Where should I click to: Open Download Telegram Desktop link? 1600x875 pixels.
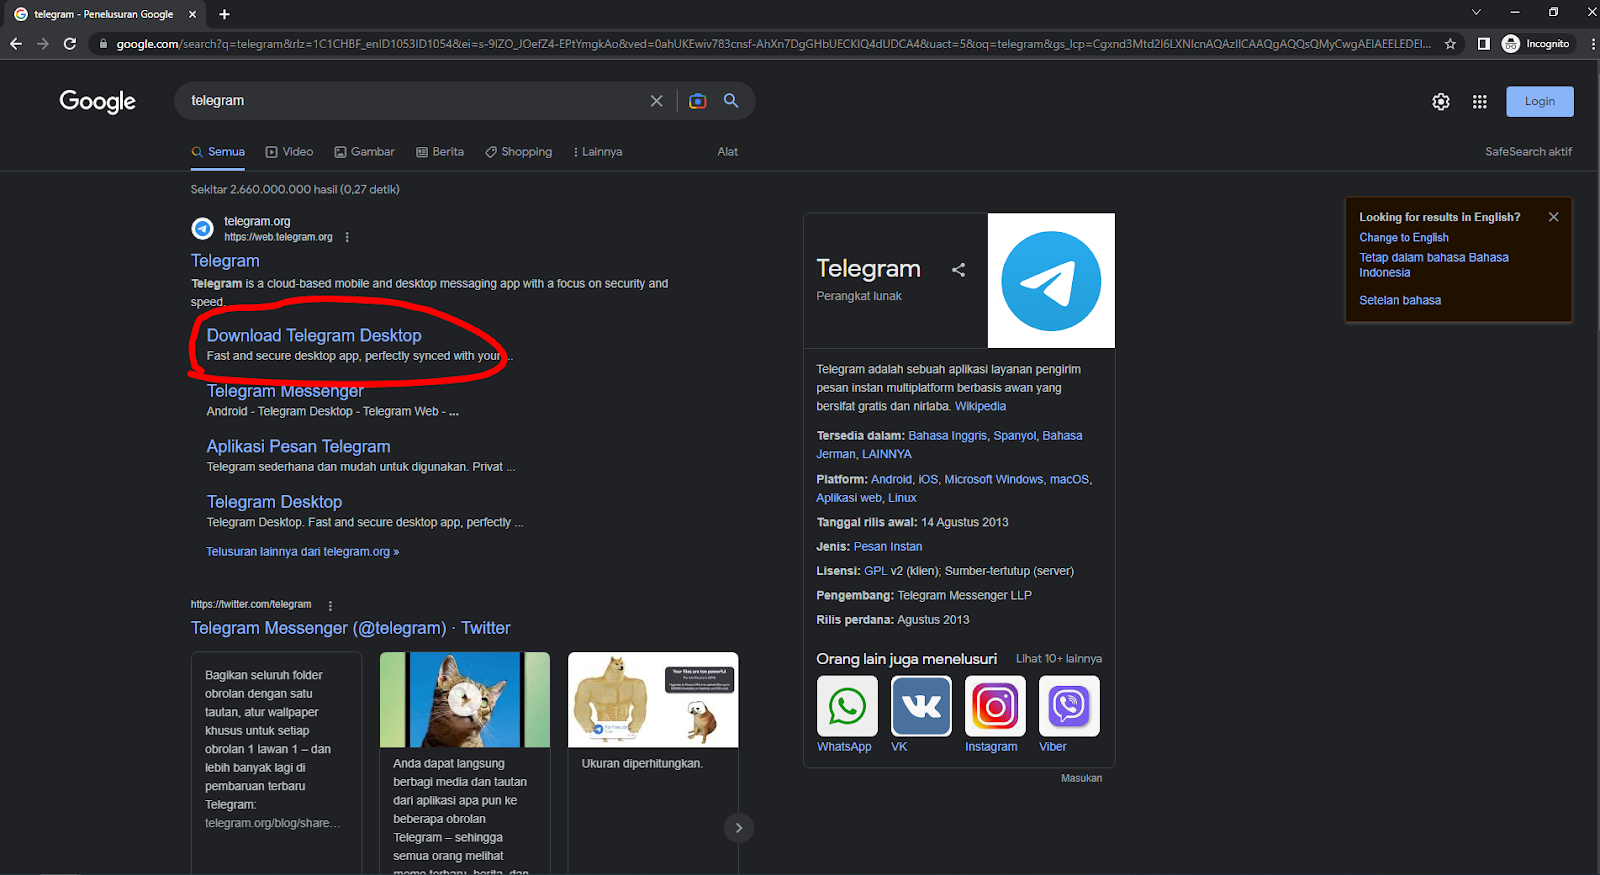[314, 336]
